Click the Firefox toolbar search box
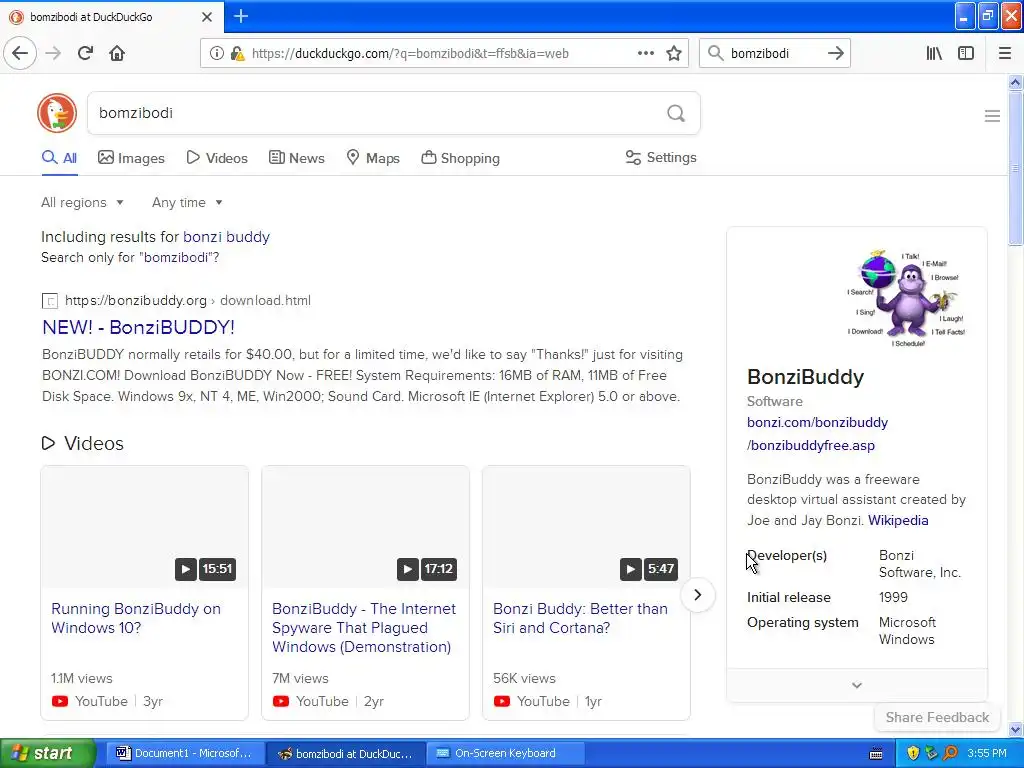Image resolution: width=1024 pixels, height=768 pixels. [774, 53]
